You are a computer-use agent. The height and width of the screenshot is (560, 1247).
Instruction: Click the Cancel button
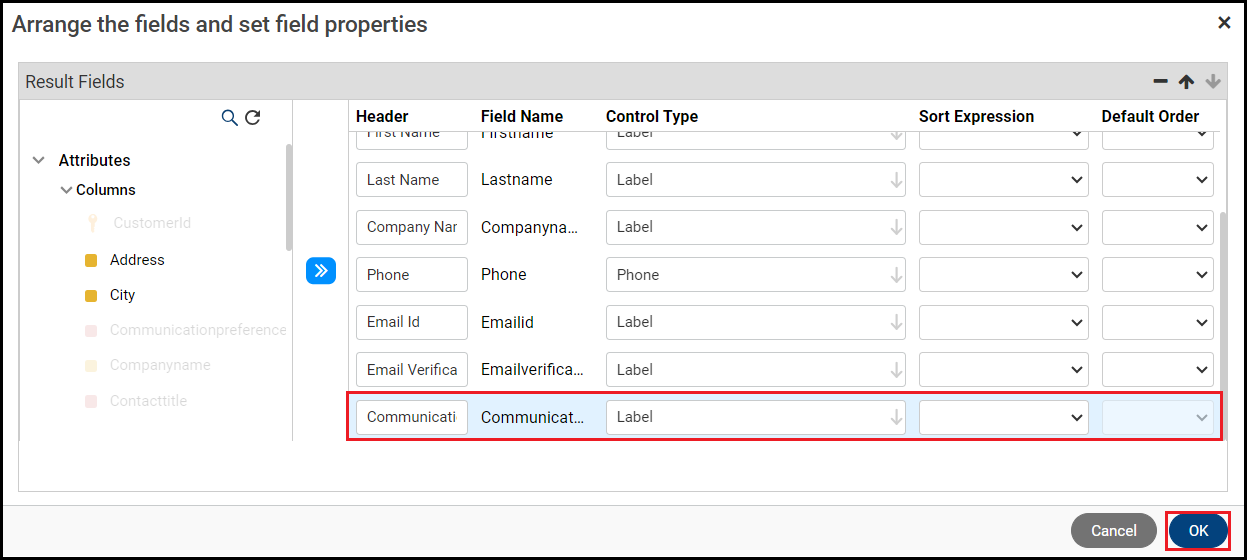(x=1113, y=531)
